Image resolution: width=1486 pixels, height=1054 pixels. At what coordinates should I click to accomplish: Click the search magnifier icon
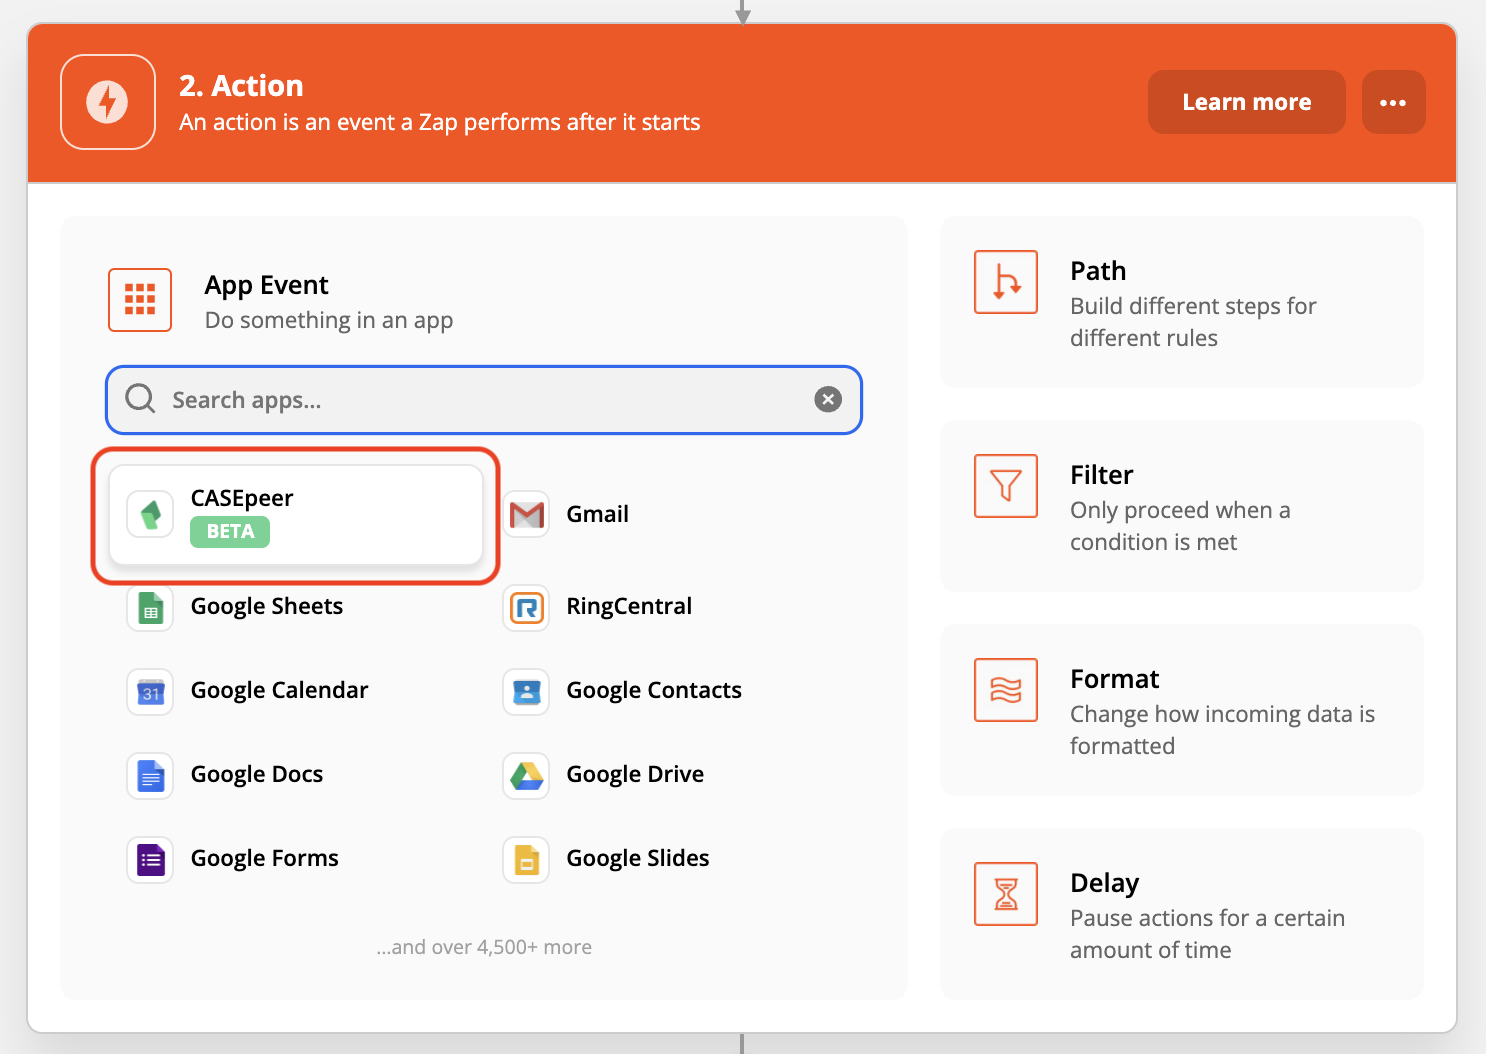coord(140,399)
